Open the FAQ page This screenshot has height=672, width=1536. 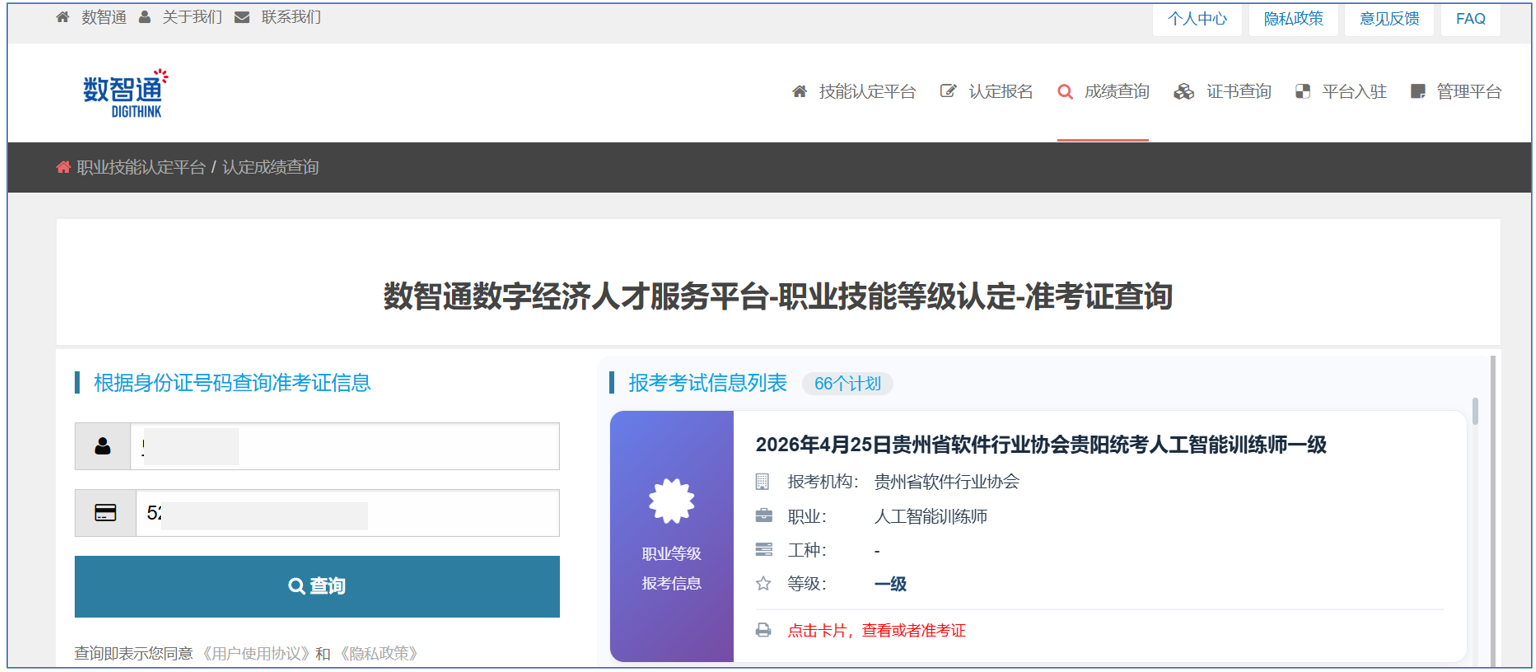[x=1471, y=19]
